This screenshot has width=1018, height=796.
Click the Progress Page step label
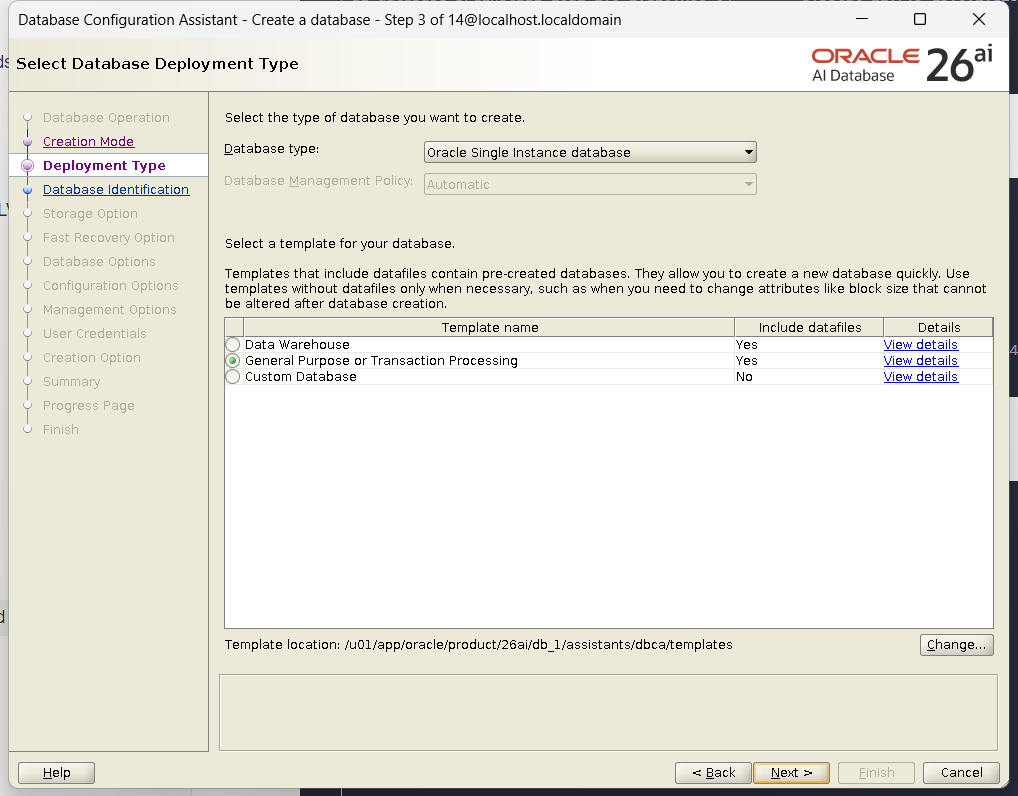(x=88, y=406)
